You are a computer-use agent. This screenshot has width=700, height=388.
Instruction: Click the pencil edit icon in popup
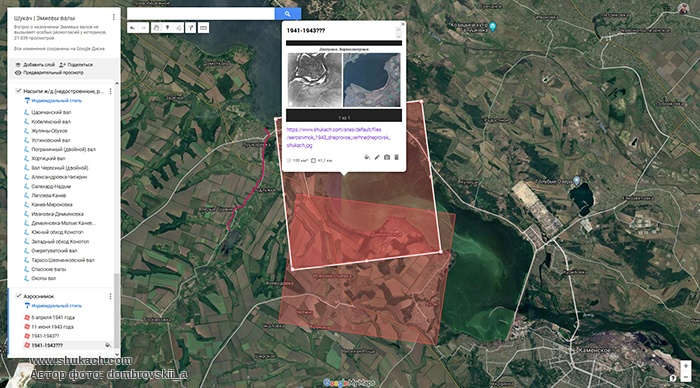click(x=377, y=157)
